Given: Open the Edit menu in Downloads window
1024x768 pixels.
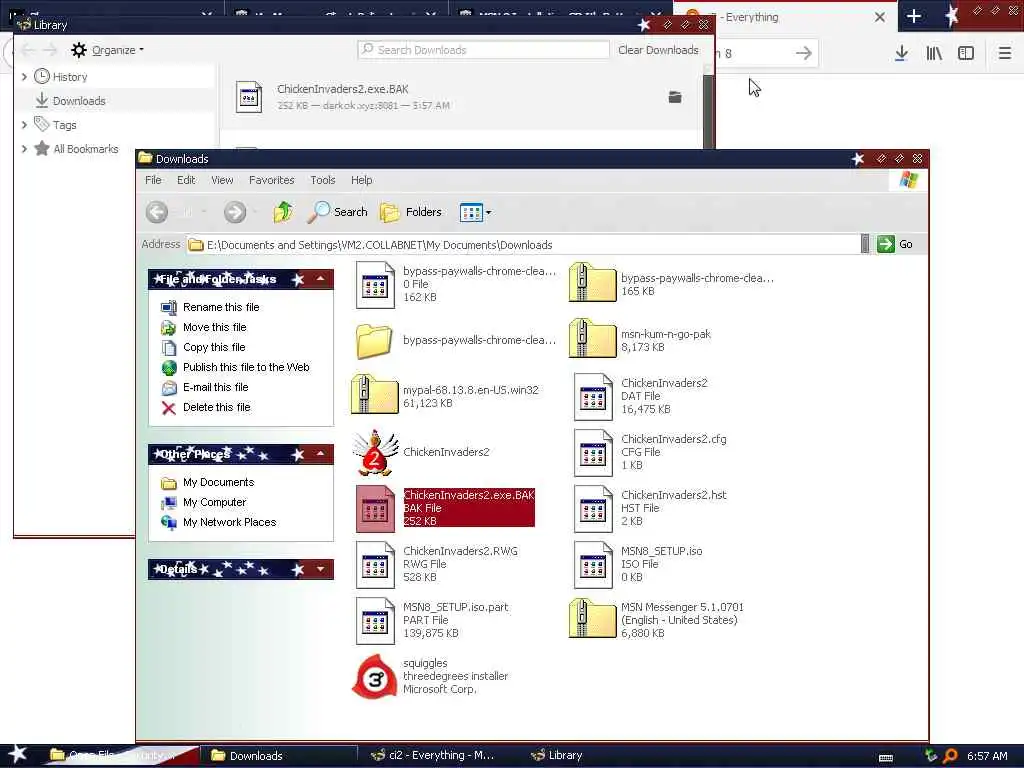Looking at the screenshot, I should 186,180.
